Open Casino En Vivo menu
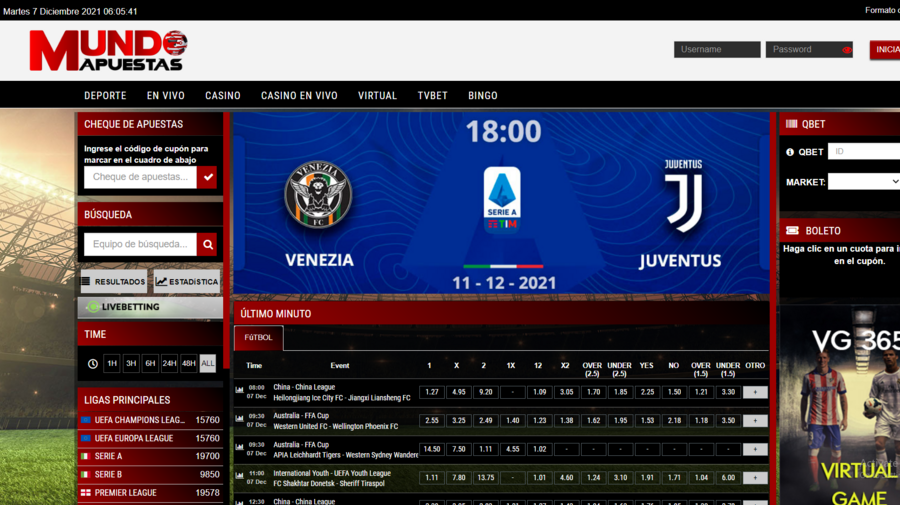The image size is (900, 505). click(299, 96)
